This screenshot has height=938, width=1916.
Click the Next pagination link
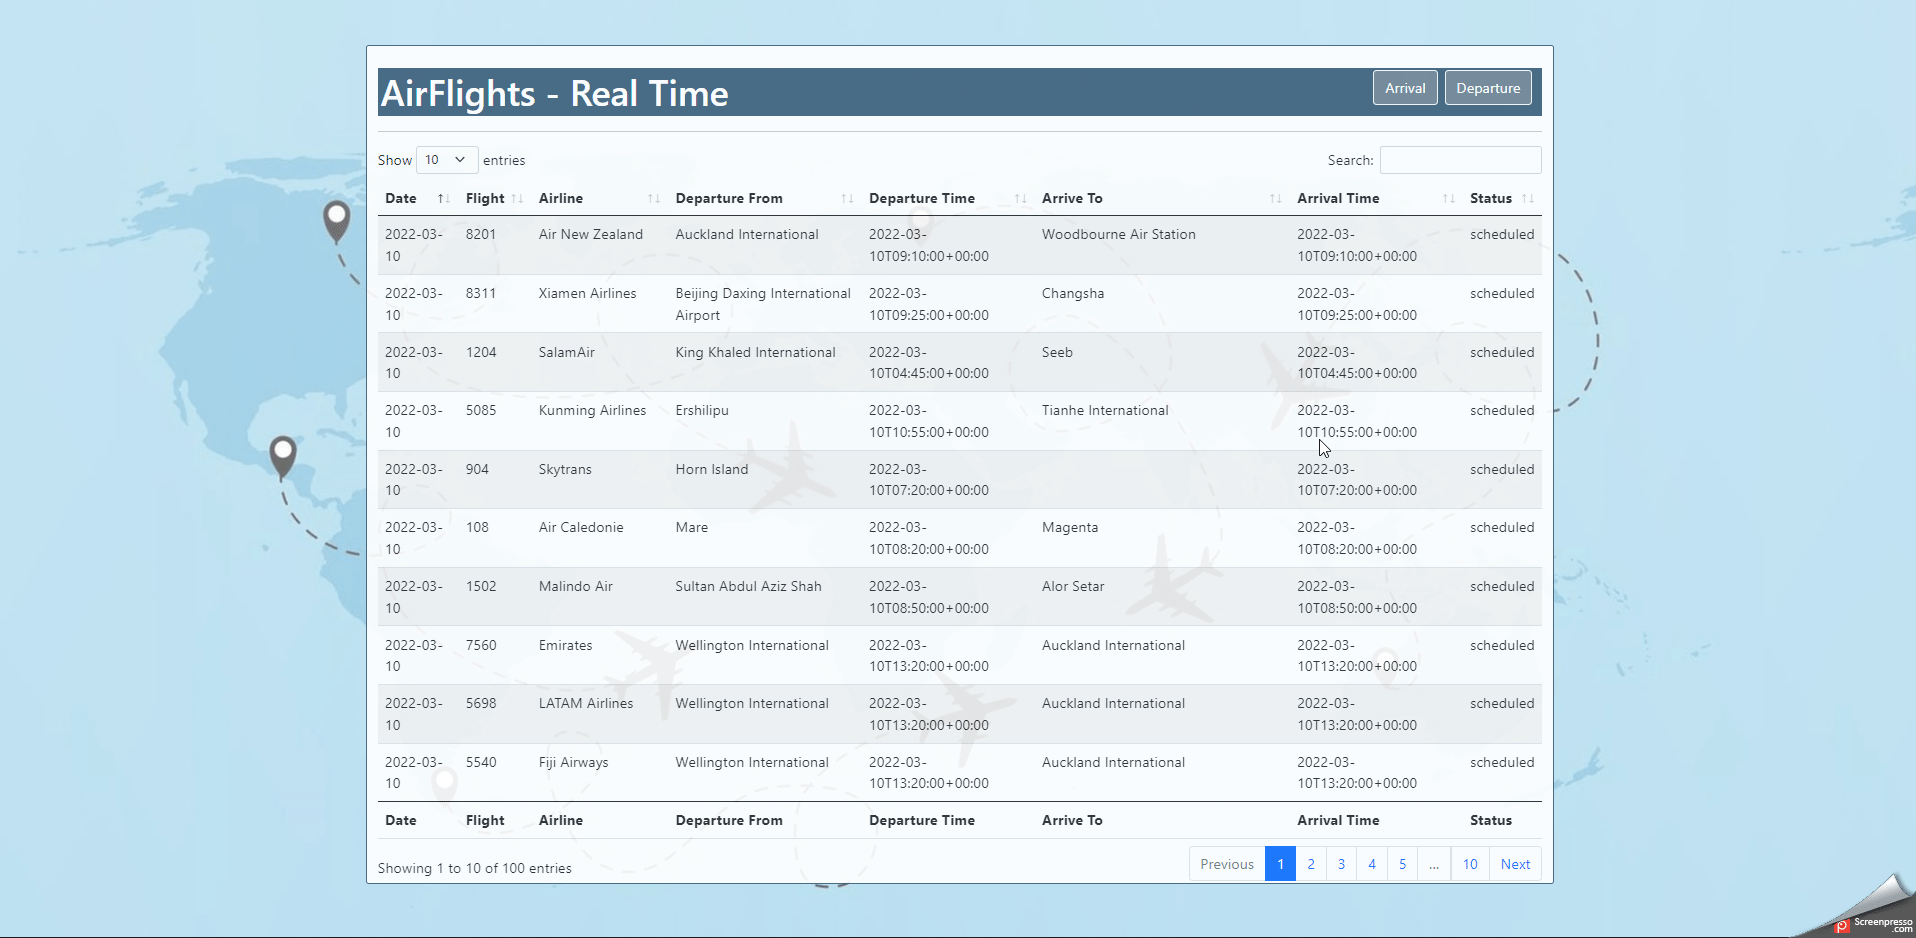point(1514,864)
